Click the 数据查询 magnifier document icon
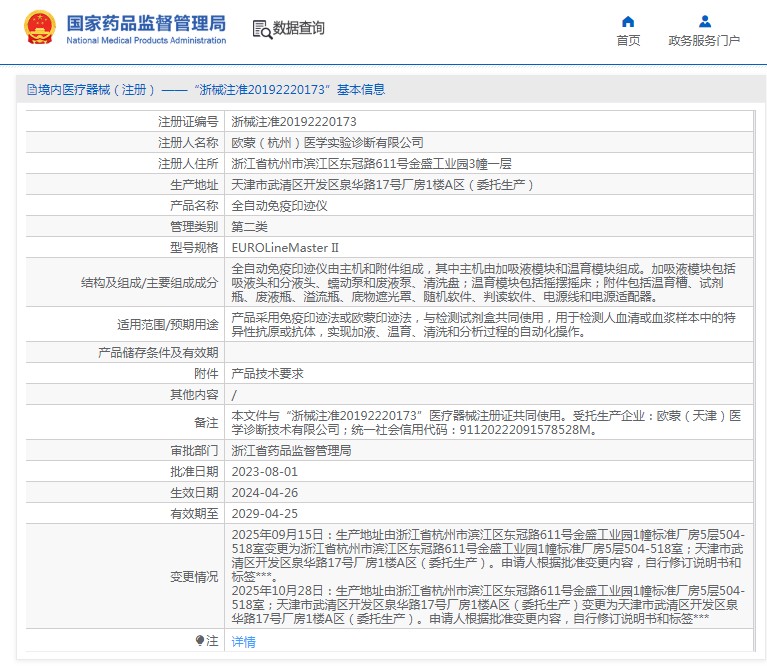 point(262,28)
